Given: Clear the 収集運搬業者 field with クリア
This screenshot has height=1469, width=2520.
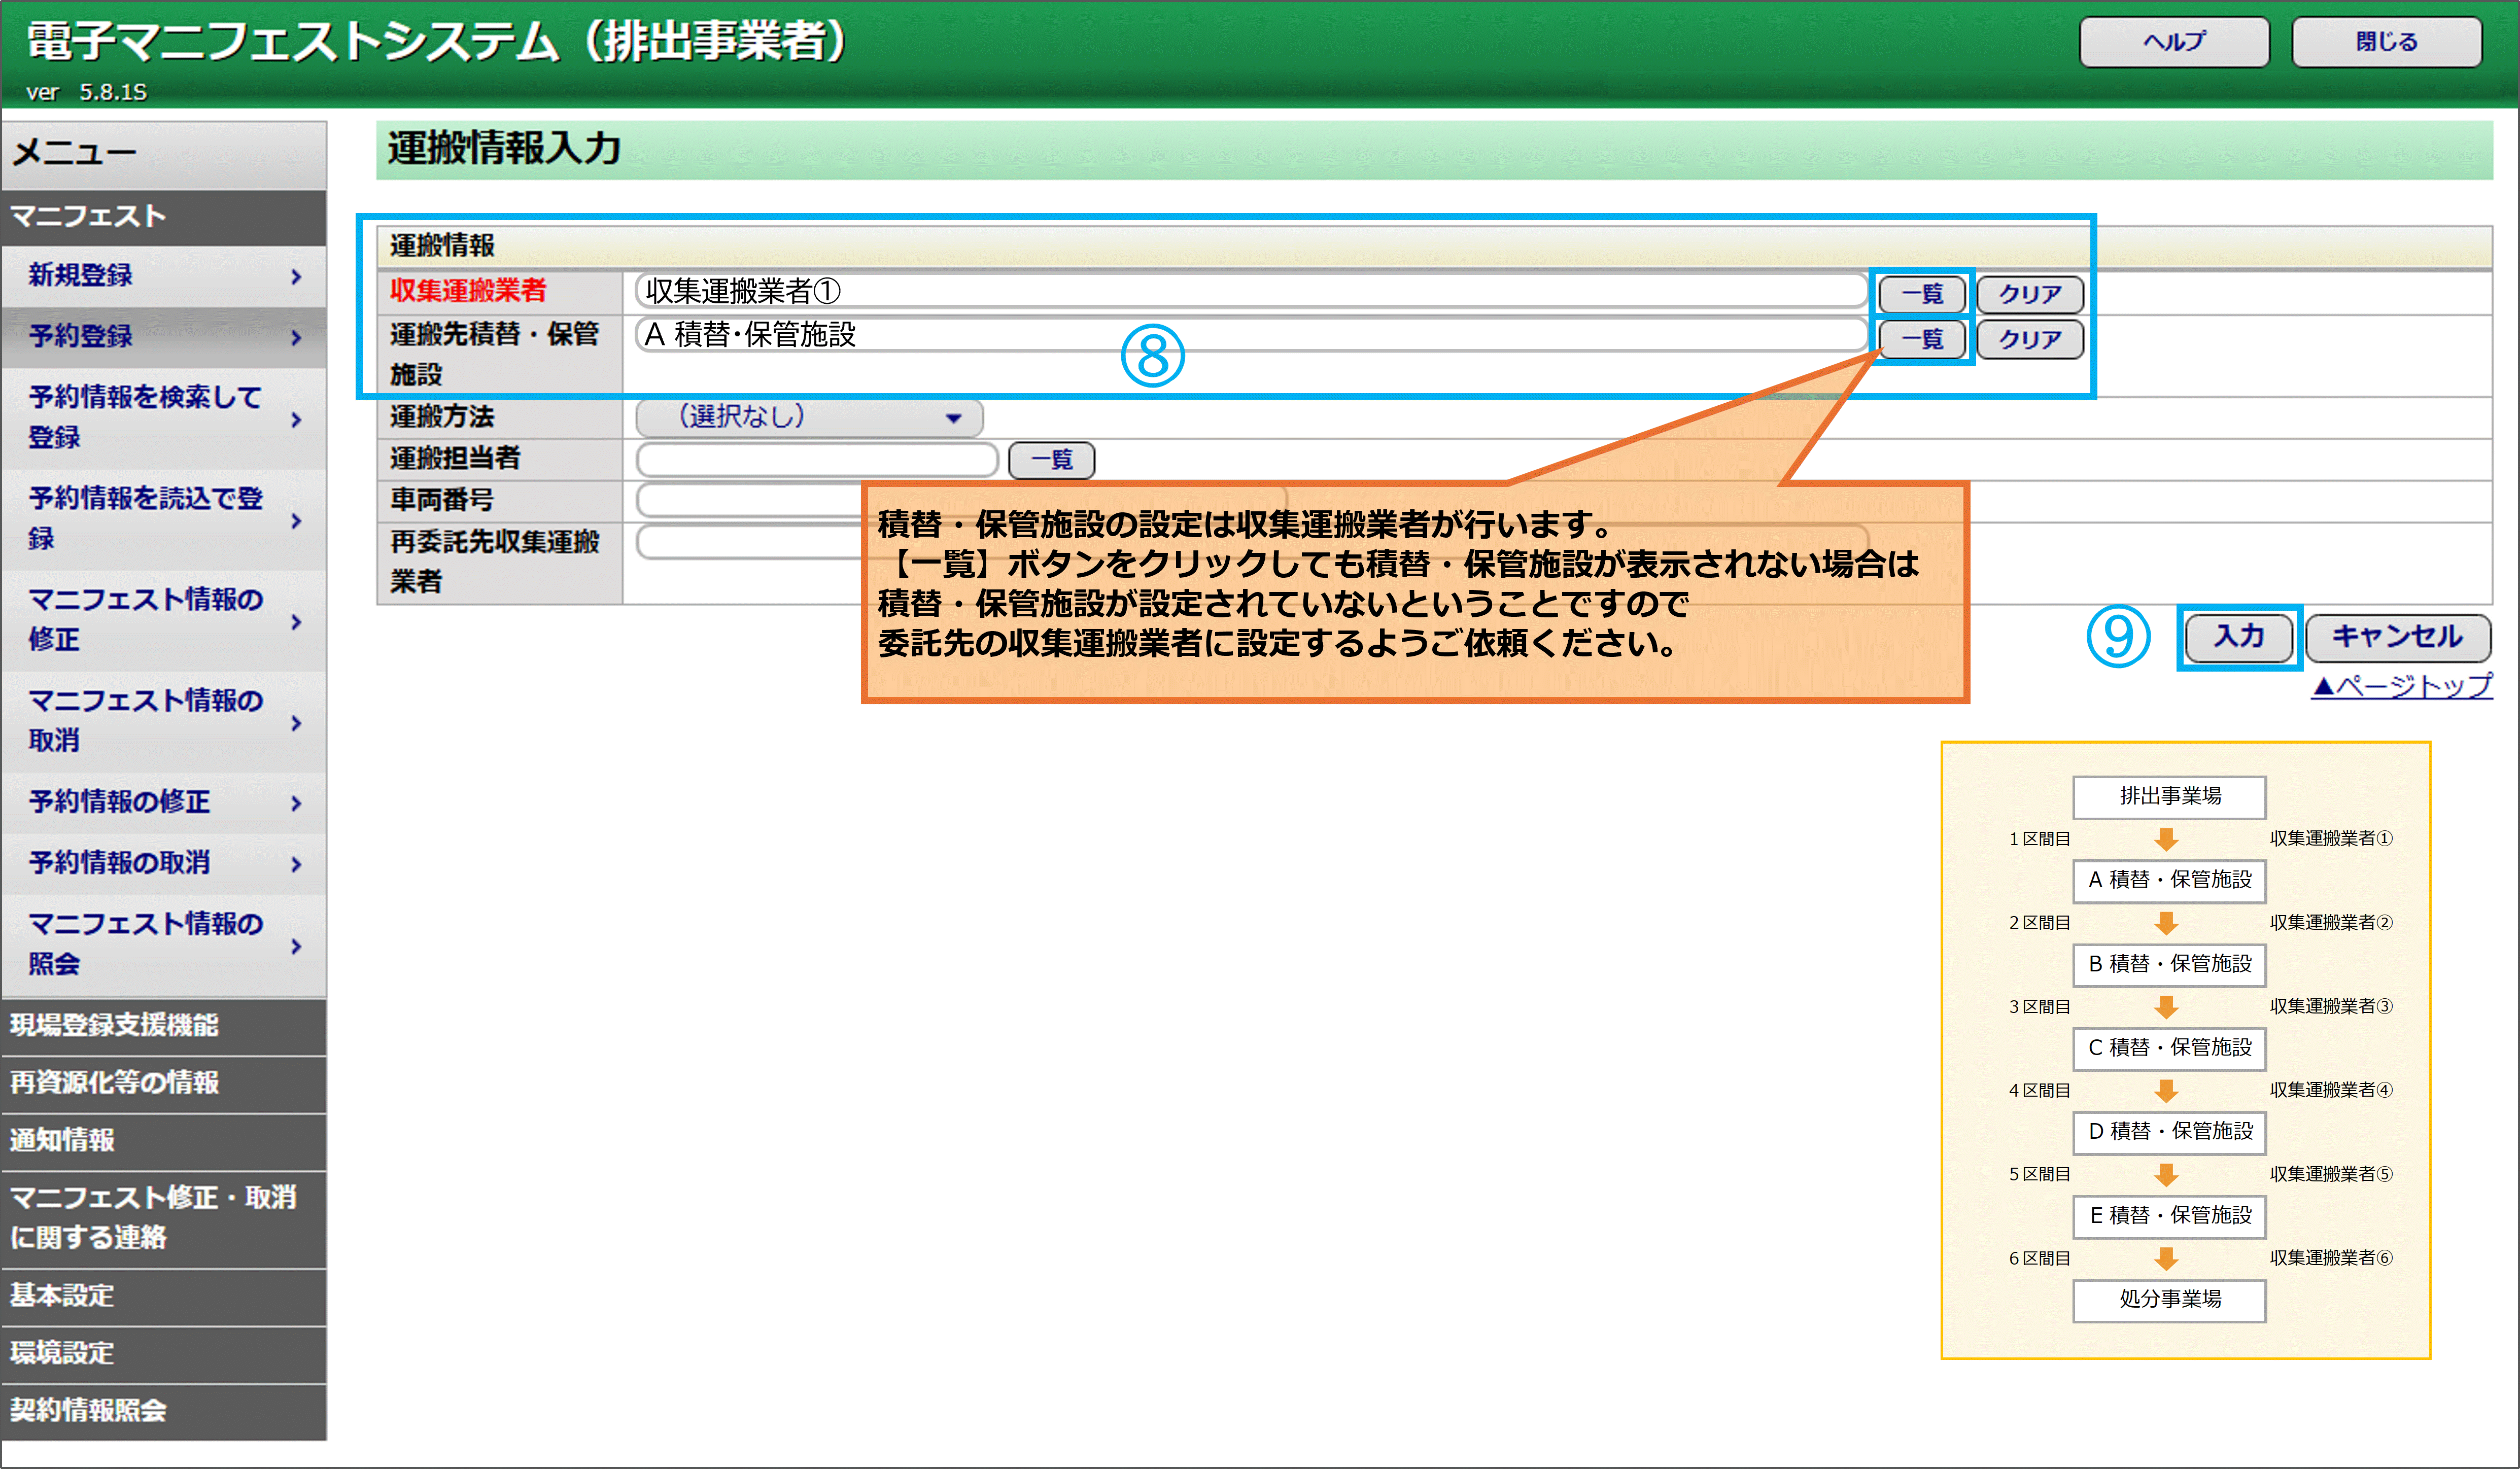Looking at the screenshot, I should pos(2029,294).
